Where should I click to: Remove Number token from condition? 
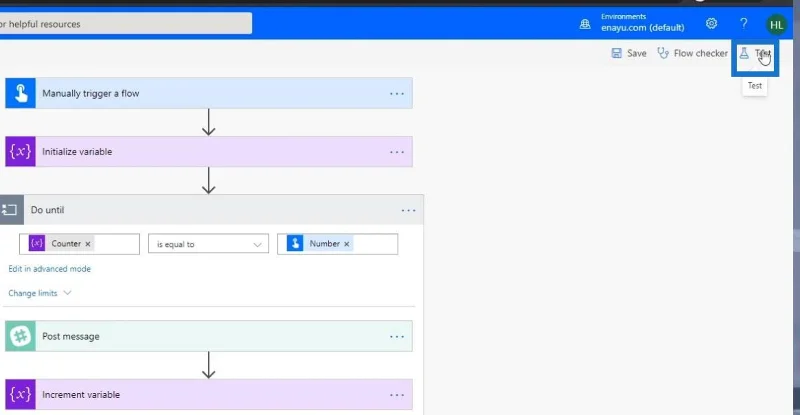346,244
